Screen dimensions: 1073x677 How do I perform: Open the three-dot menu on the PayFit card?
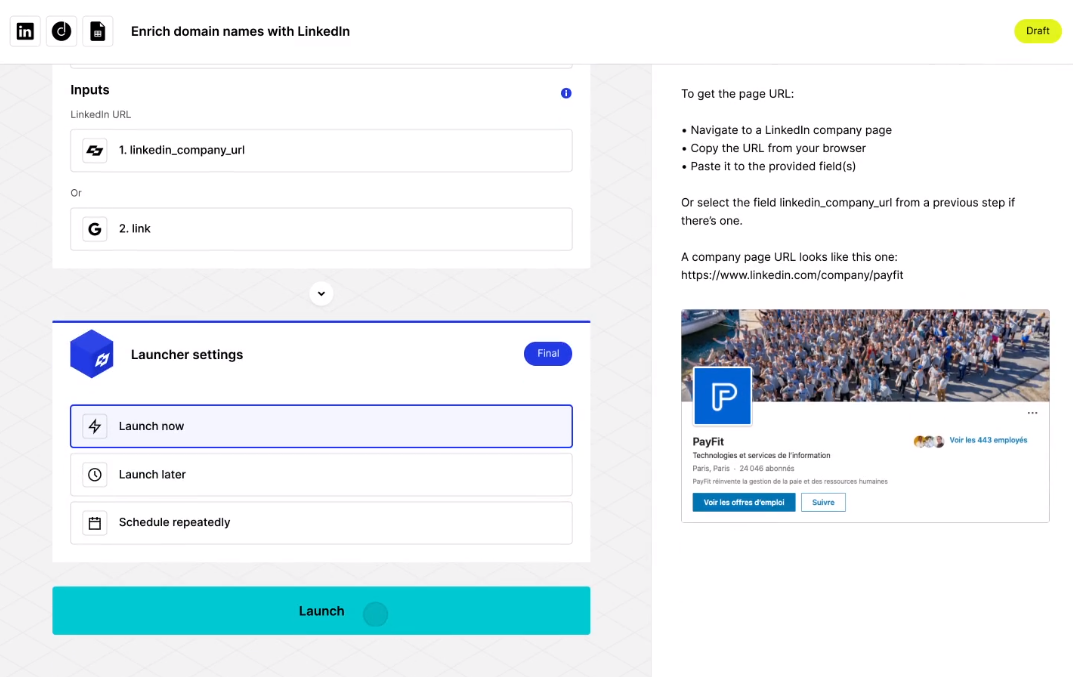coord(1032,412)
